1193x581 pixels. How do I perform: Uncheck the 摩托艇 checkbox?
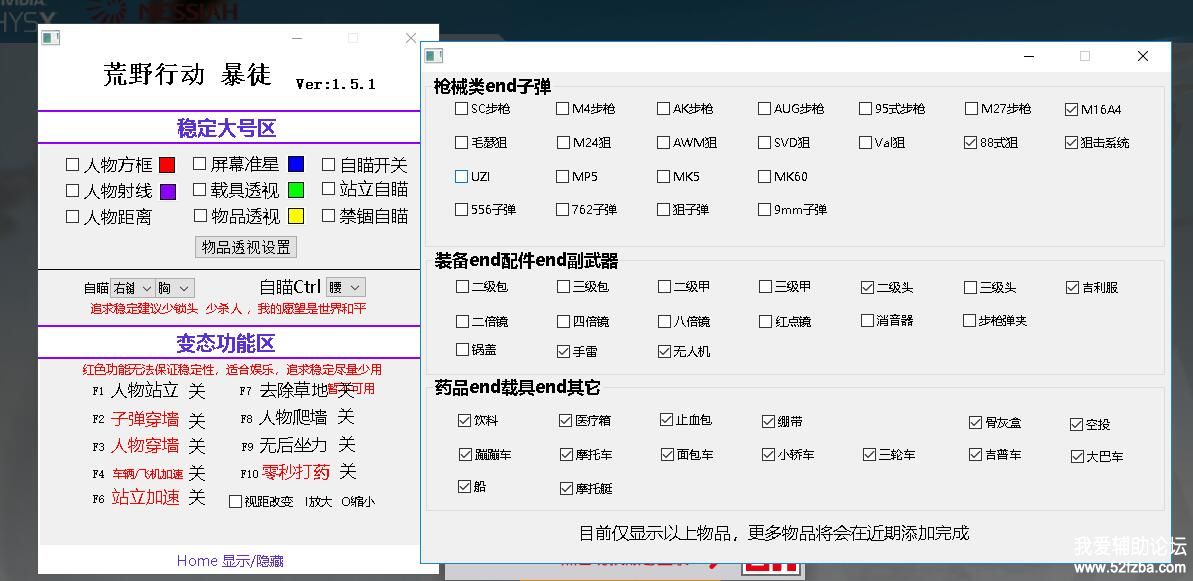click(566, 489)
